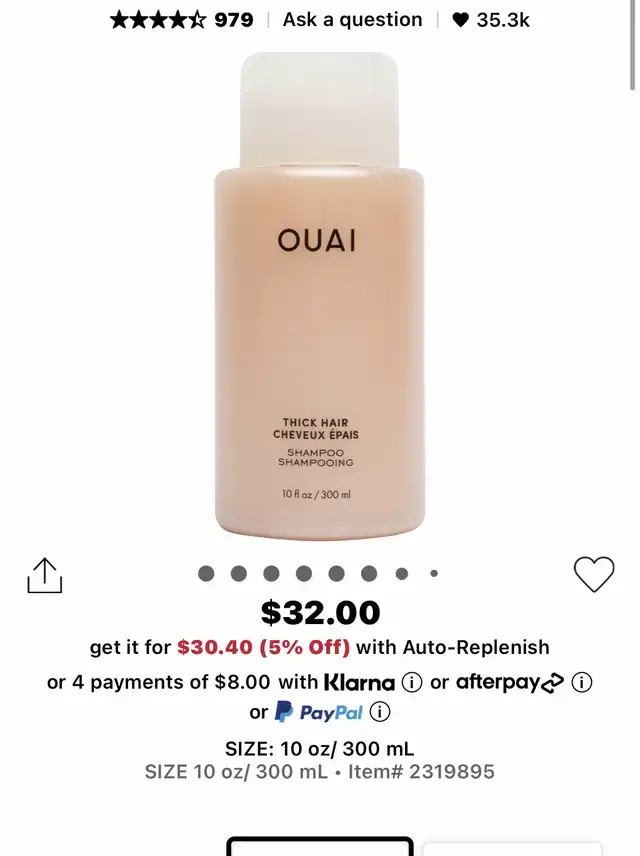Open Klarna info icon

coord(412,682)
